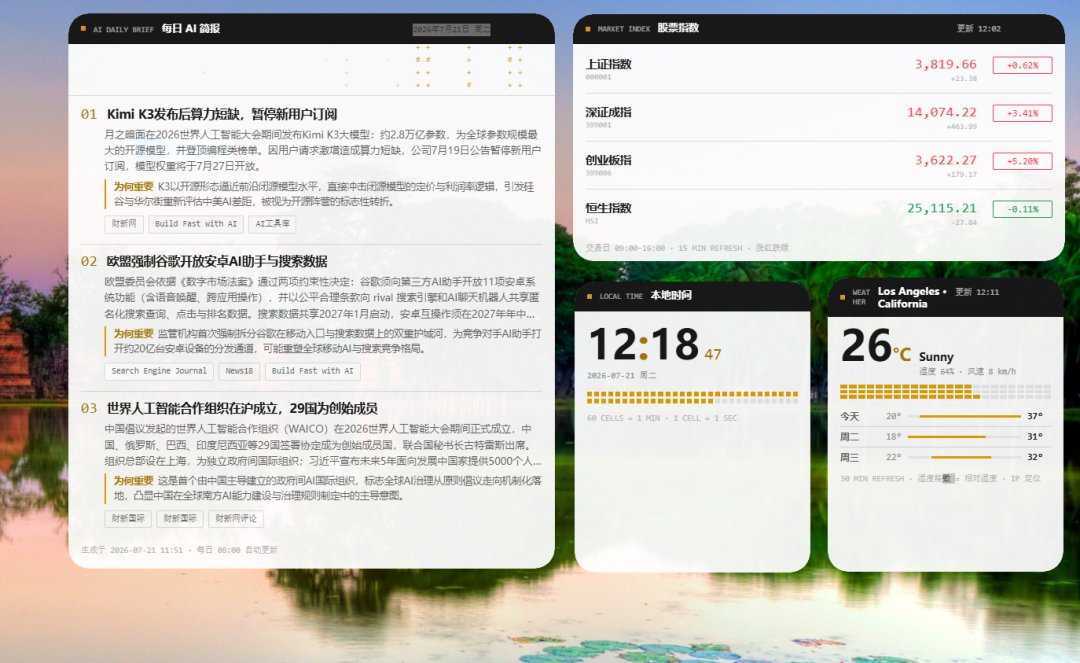Screen dimensions: 1080x663
Task: Click the 更新 12:02 market update time
Action: (979, 29)
